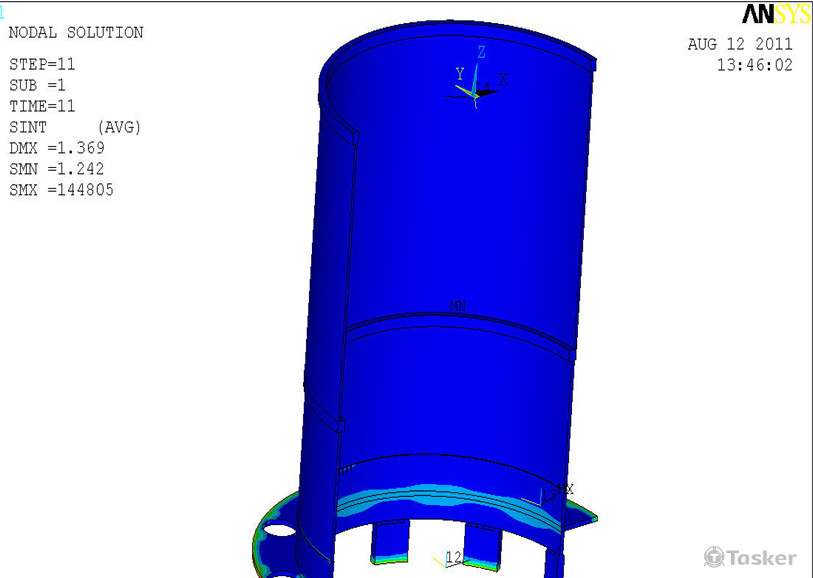This screenshot has width=813, height=578.
Task: Click local coordinate system marker 12
Action: [452, 558]
